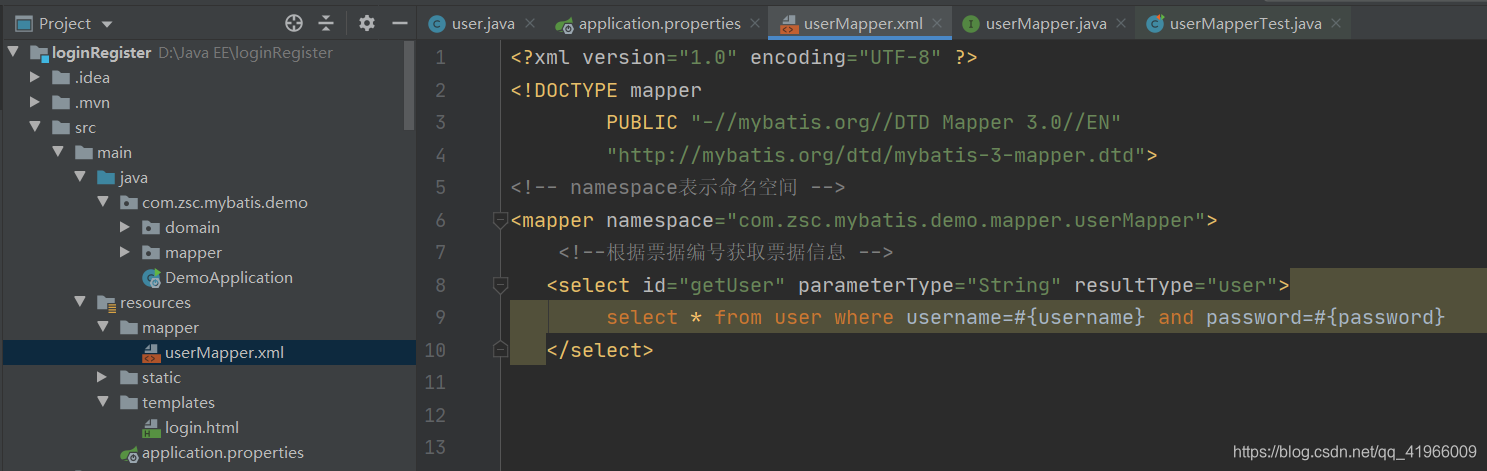Close the userMapper.xml tab
Image resolution: width=1487 pixels, height=471 pixels.
click(937, 24)
